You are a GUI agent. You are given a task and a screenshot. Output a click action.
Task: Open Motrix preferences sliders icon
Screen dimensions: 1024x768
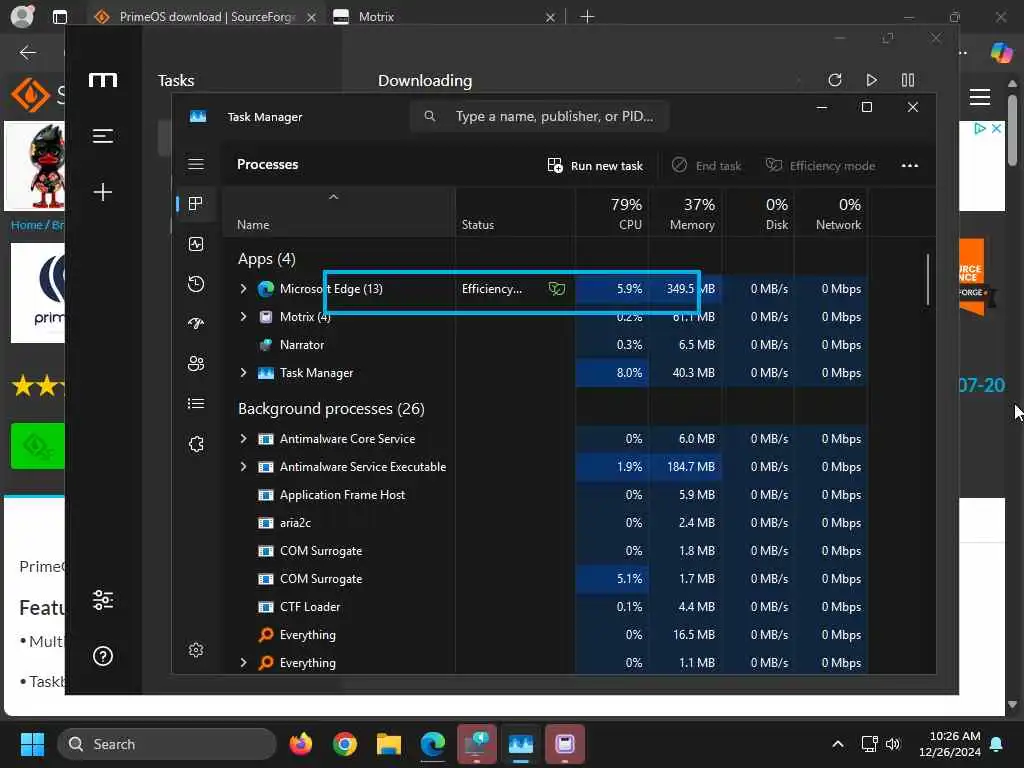click(x=103, y=600)
